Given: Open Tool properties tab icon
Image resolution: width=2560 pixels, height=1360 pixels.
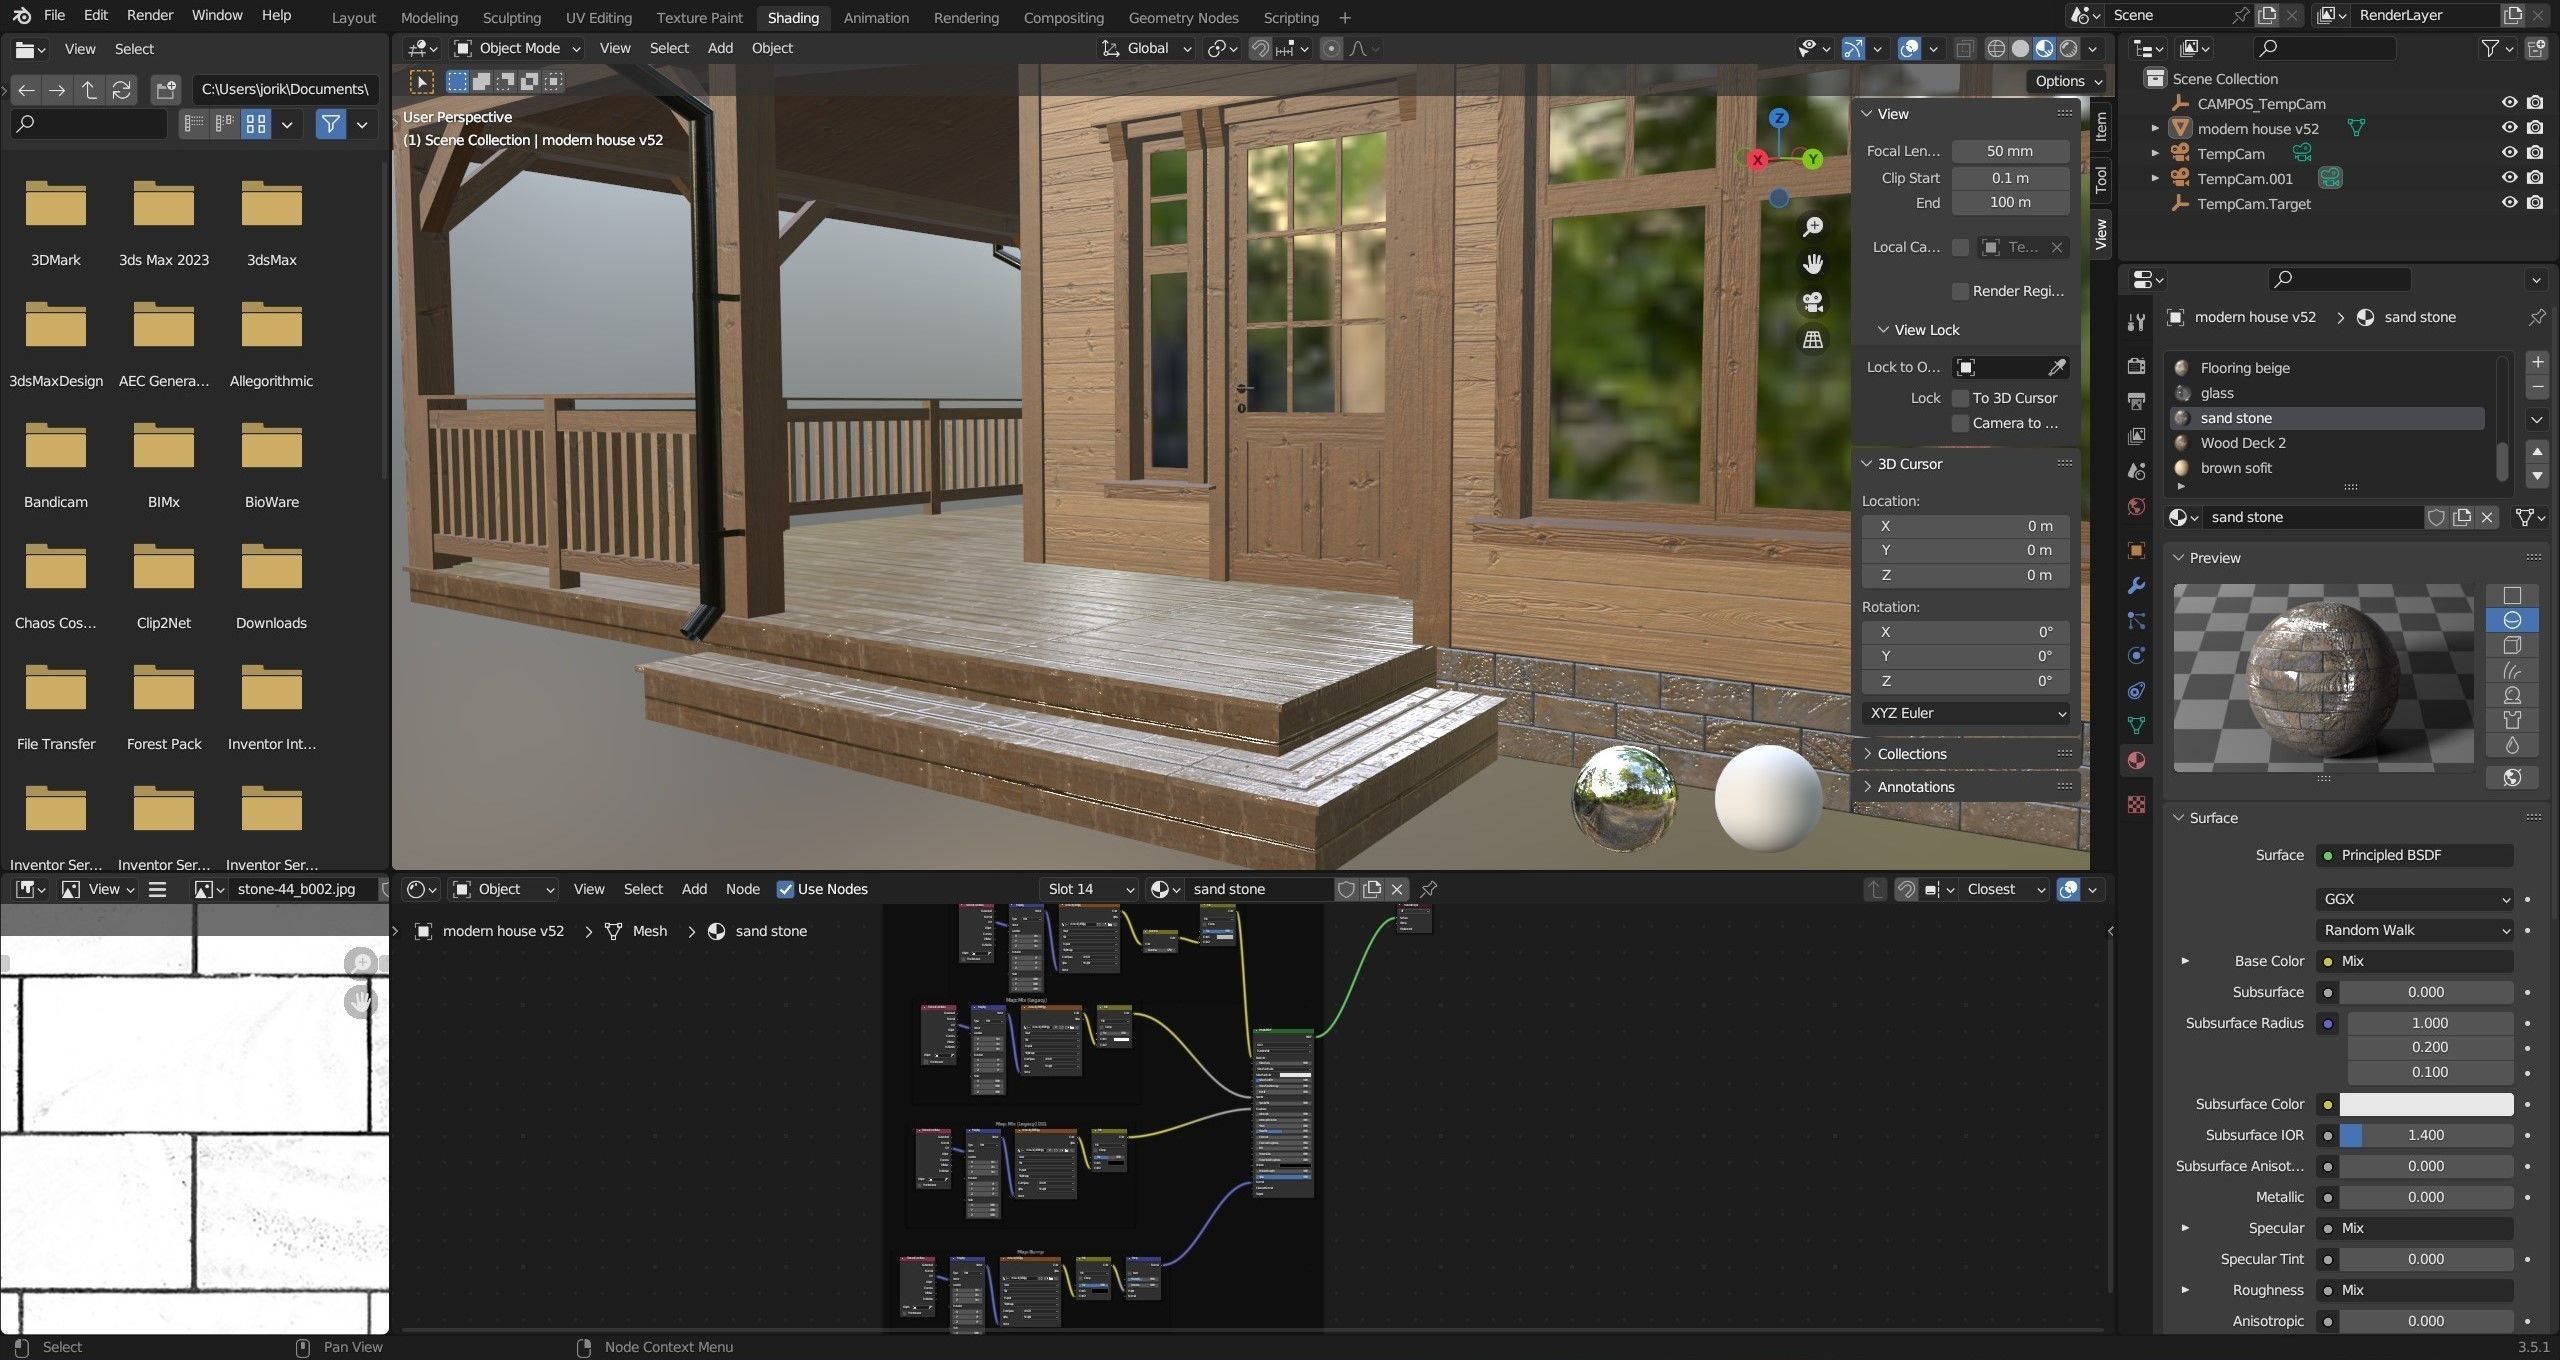Looking at the screenshot, I should pos(2136,322).
